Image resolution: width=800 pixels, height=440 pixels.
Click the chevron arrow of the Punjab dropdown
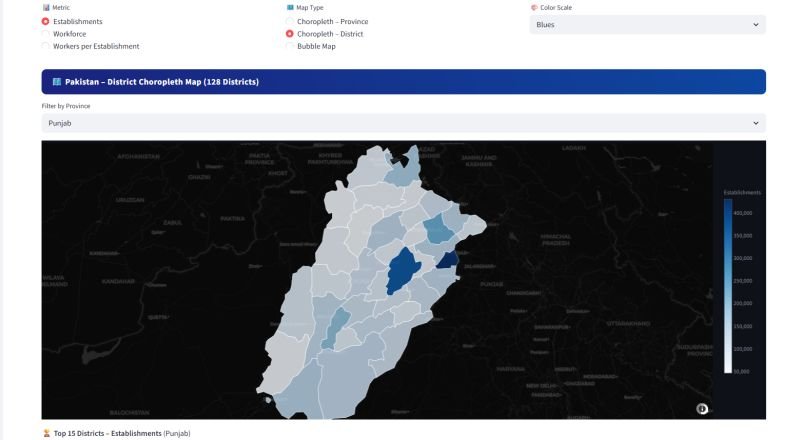tap(755, 123)
